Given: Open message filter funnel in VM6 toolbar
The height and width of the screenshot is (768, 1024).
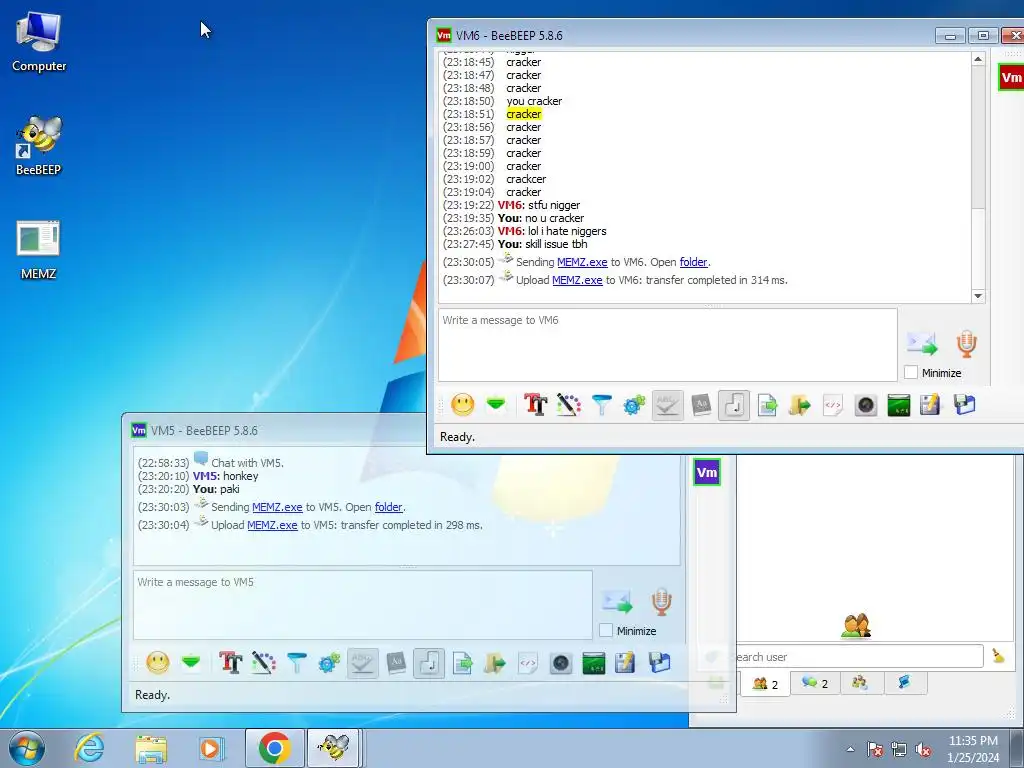Looking at the screenshot, I should 601,406.
